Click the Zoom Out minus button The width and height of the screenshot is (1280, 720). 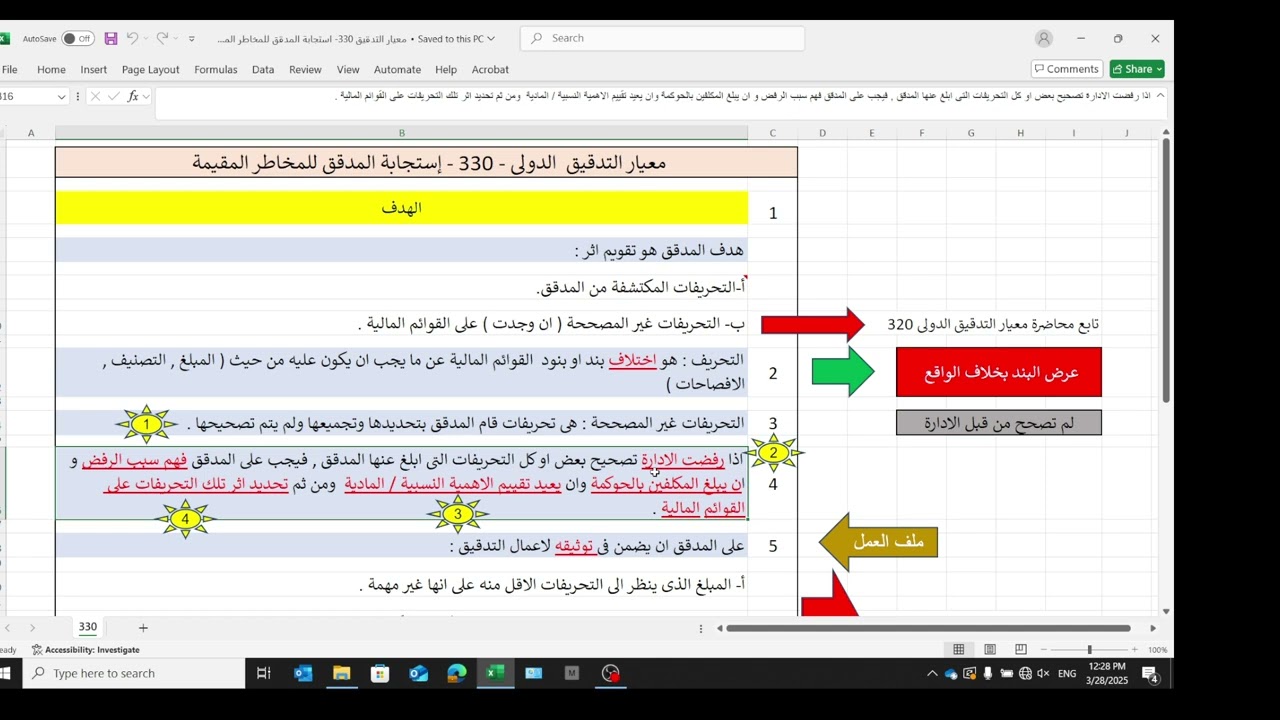pyautogui.click(x=1043, y=650)
